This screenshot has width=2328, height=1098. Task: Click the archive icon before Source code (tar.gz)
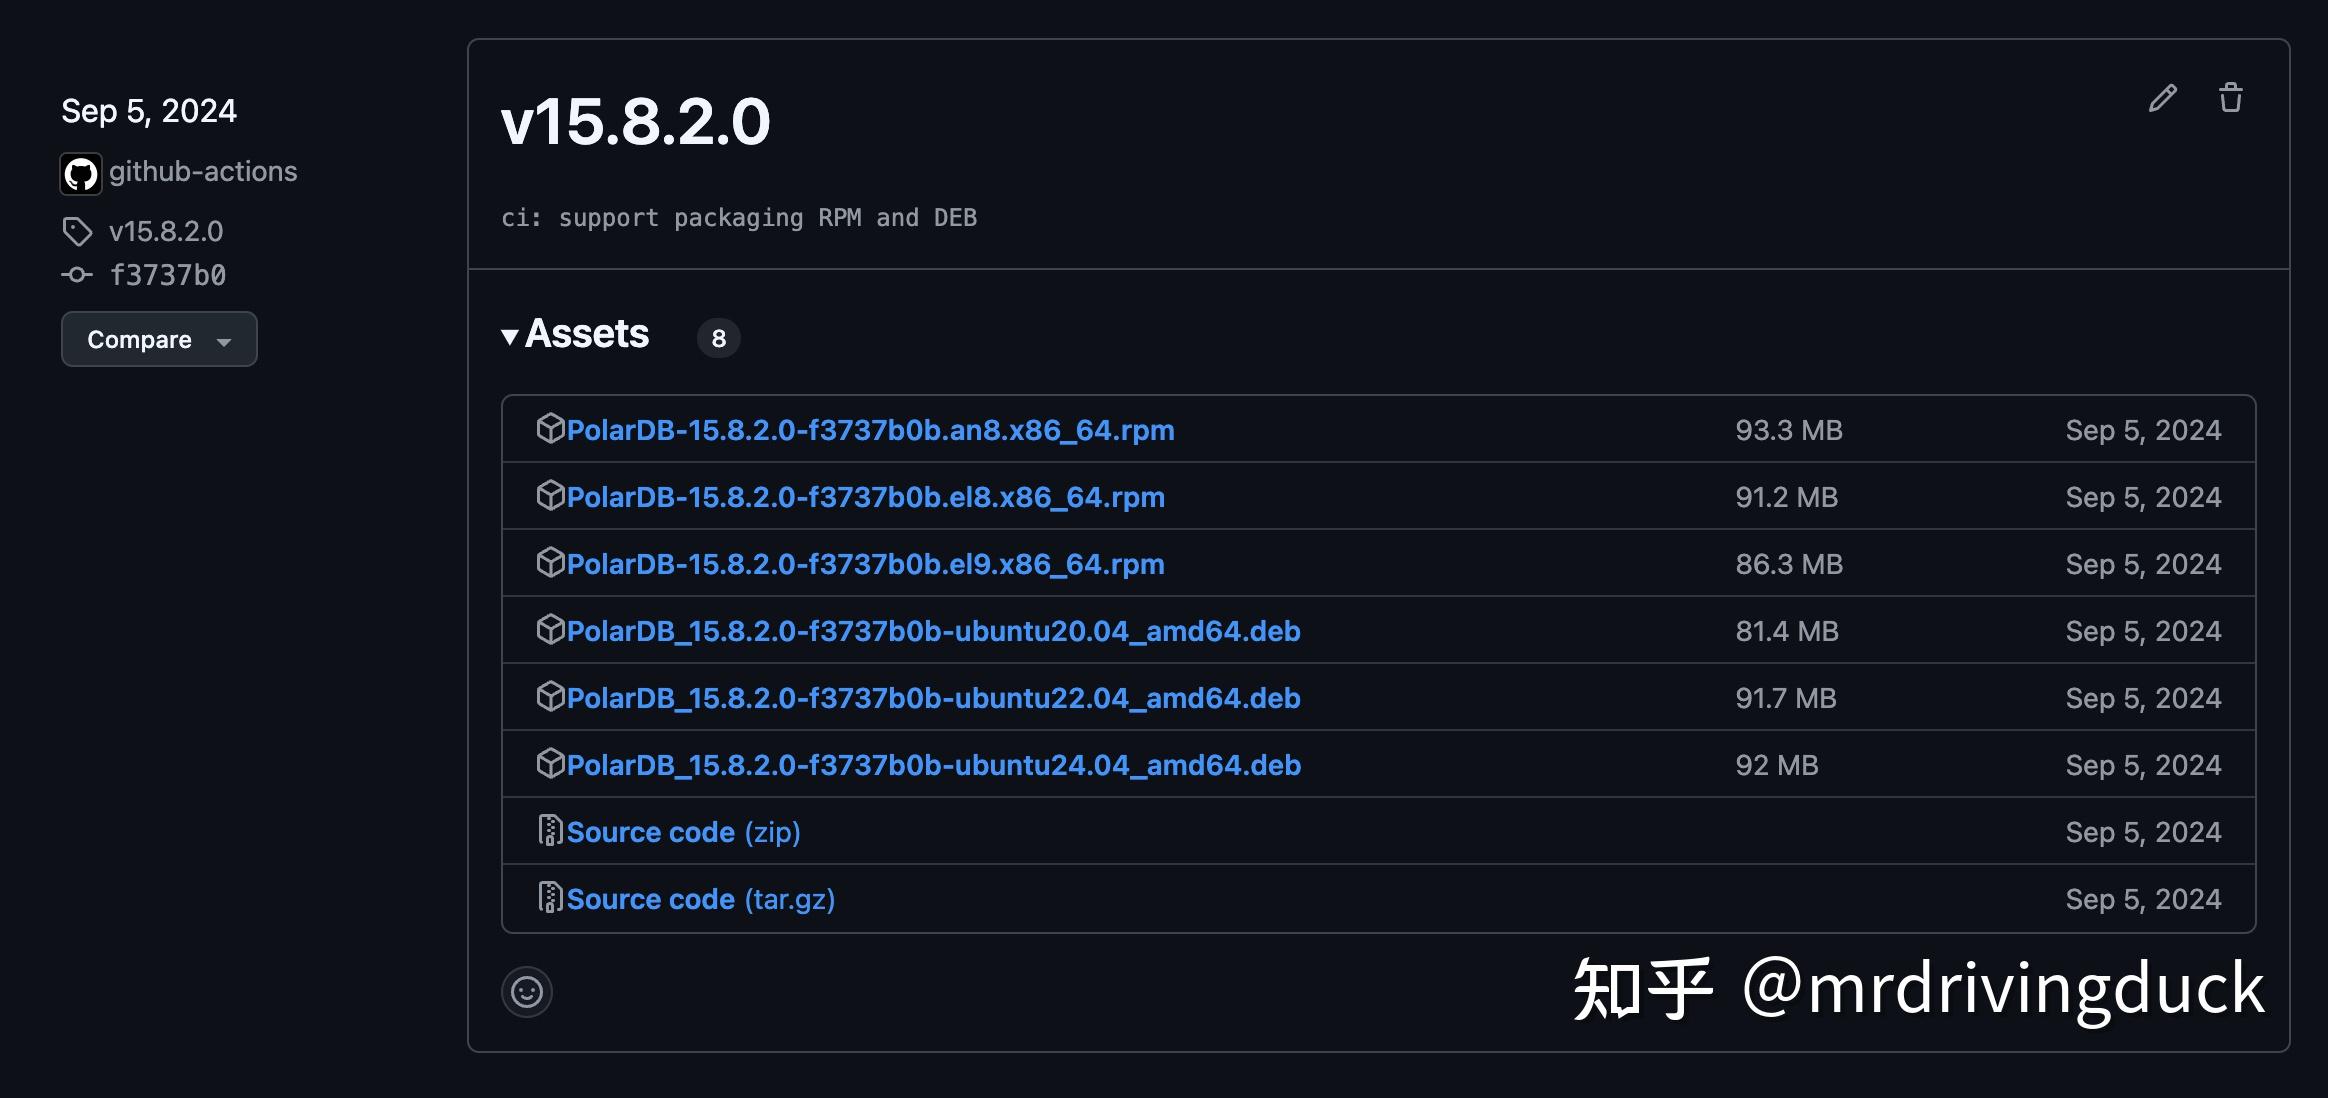551,898
